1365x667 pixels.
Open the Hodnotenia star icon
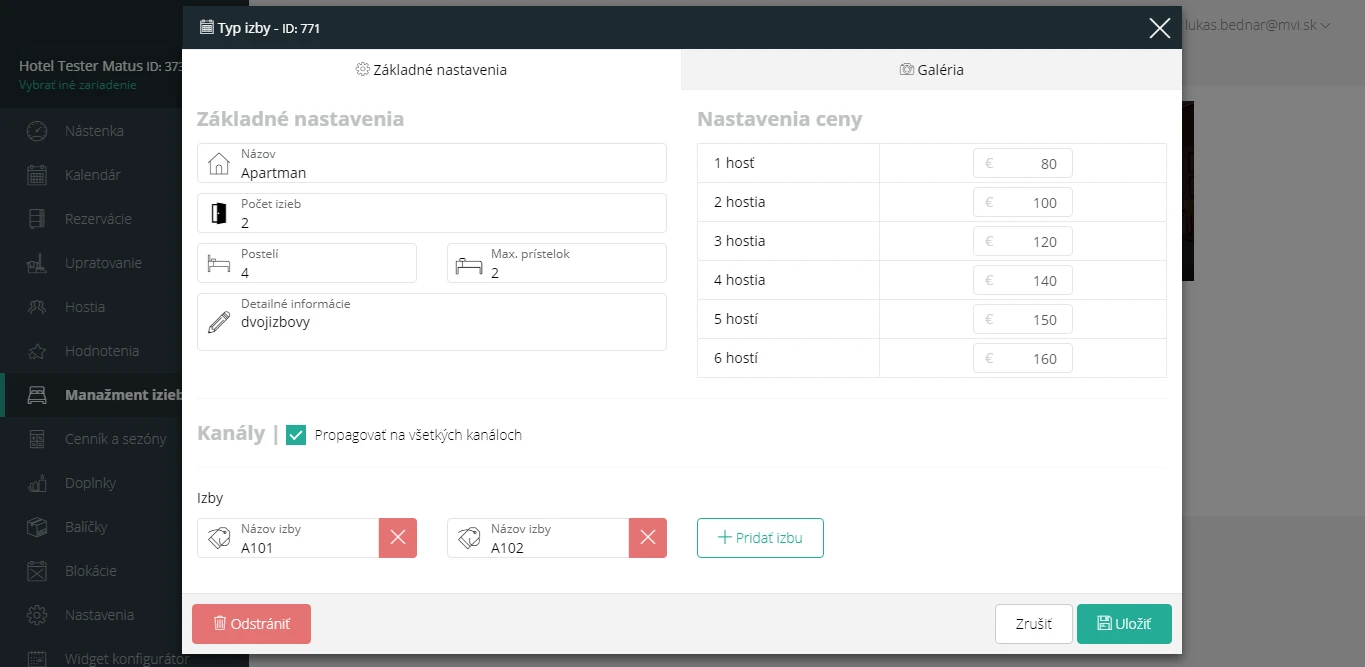tap(37, 351)
